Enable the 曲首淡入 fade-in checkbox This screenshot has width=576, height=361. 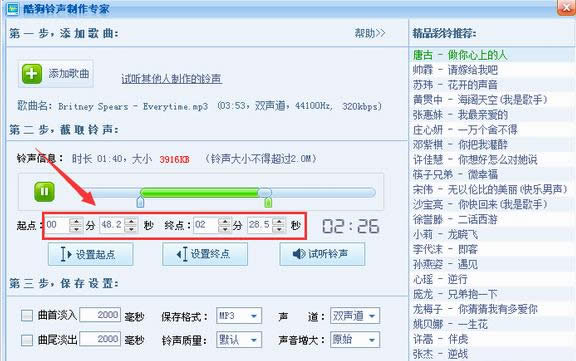pos(27,315)
